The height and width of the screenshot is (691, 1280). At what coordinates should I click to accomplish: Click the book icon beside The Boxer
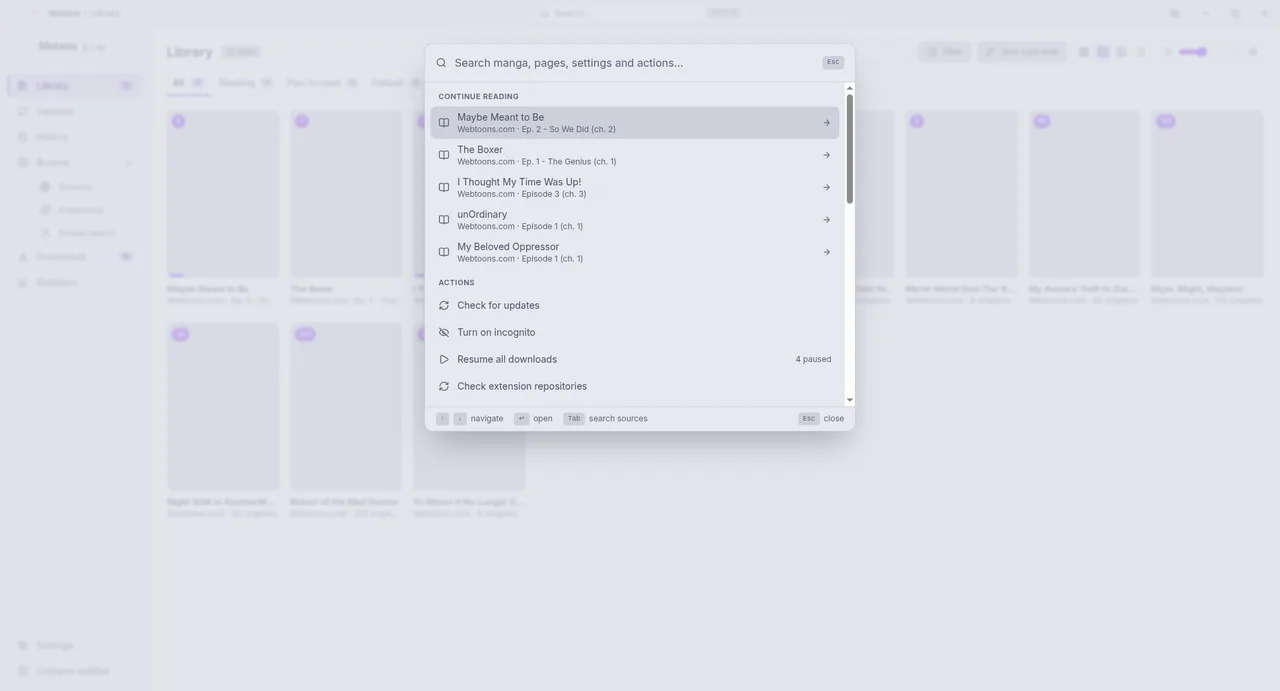pos(444,155)
